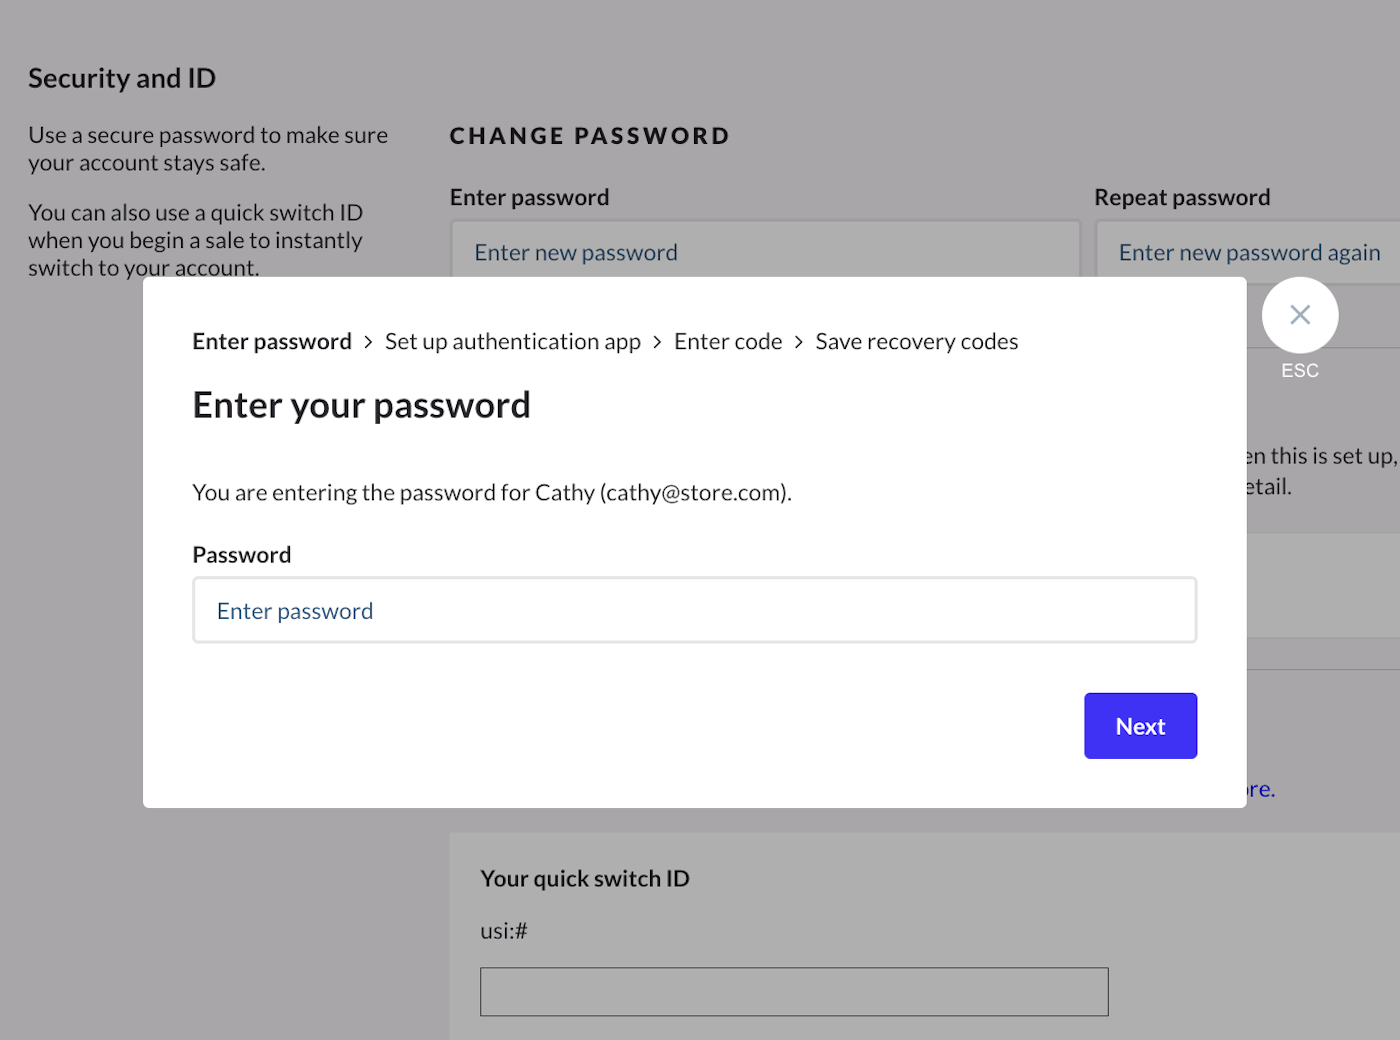1400x1040 pixels.
Task: Click the chevron after the Enter password step
Action: click(x=368, y=342)
